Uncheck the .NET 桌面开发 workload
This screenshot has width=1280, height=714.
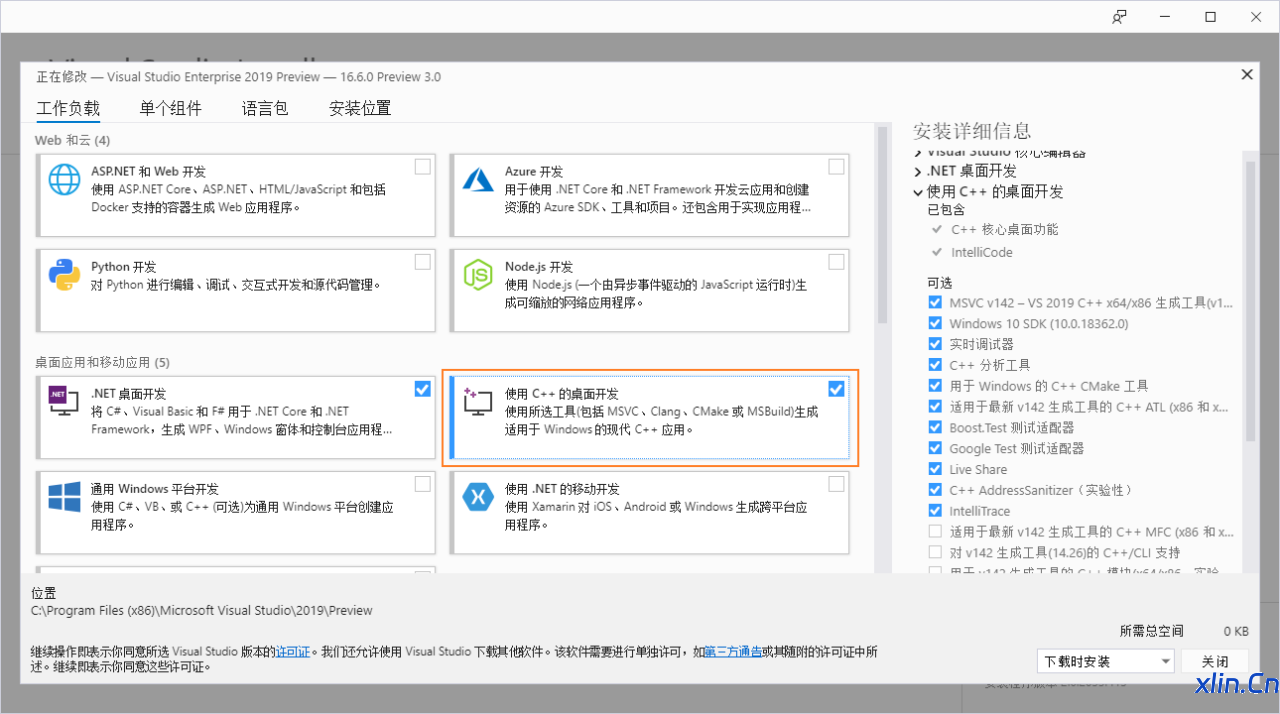[423, 389]
